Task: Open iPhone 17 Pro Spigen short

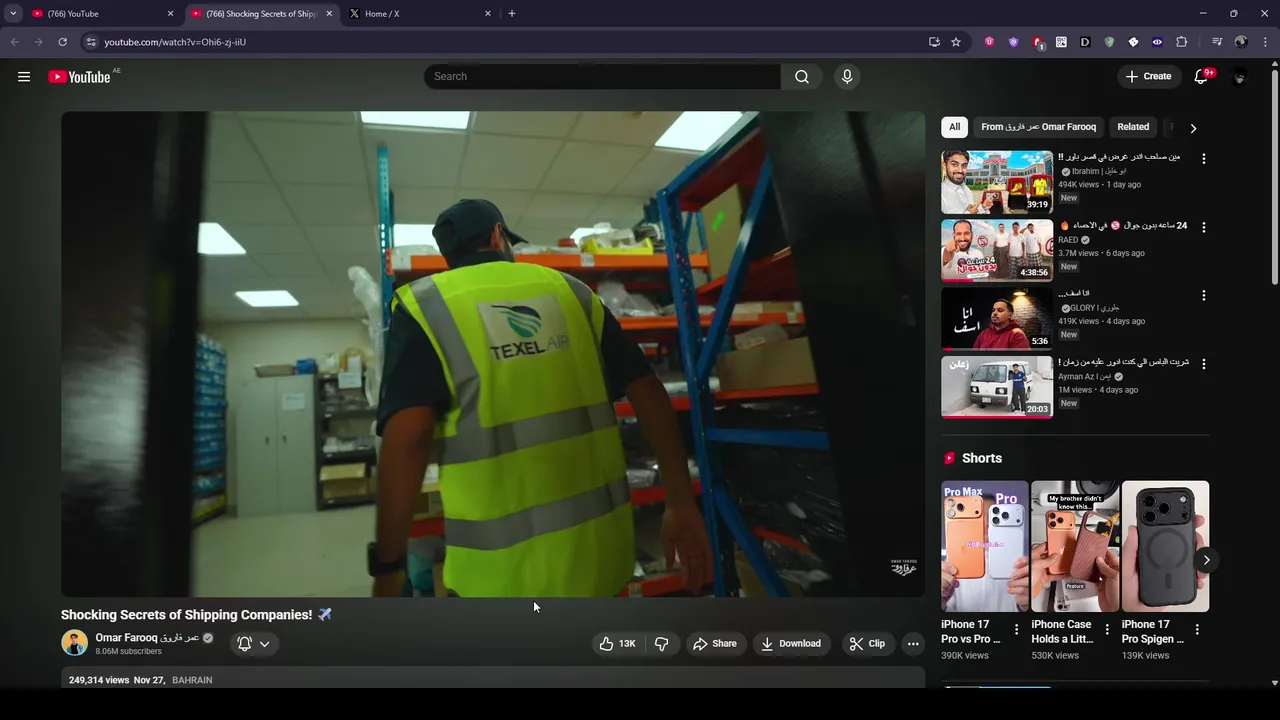Action: [1165, 547]
